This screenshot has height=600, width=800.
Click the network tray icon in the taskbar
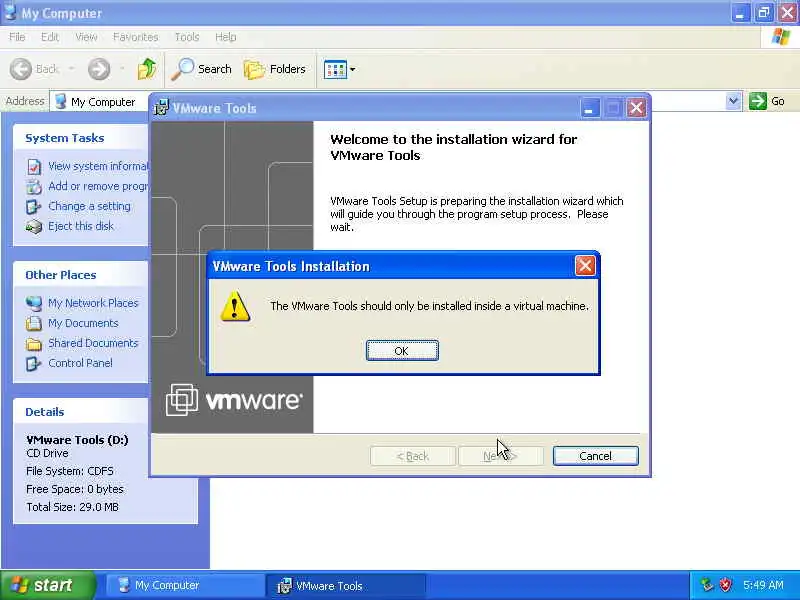pyautogui.click(x=707, y=585)
